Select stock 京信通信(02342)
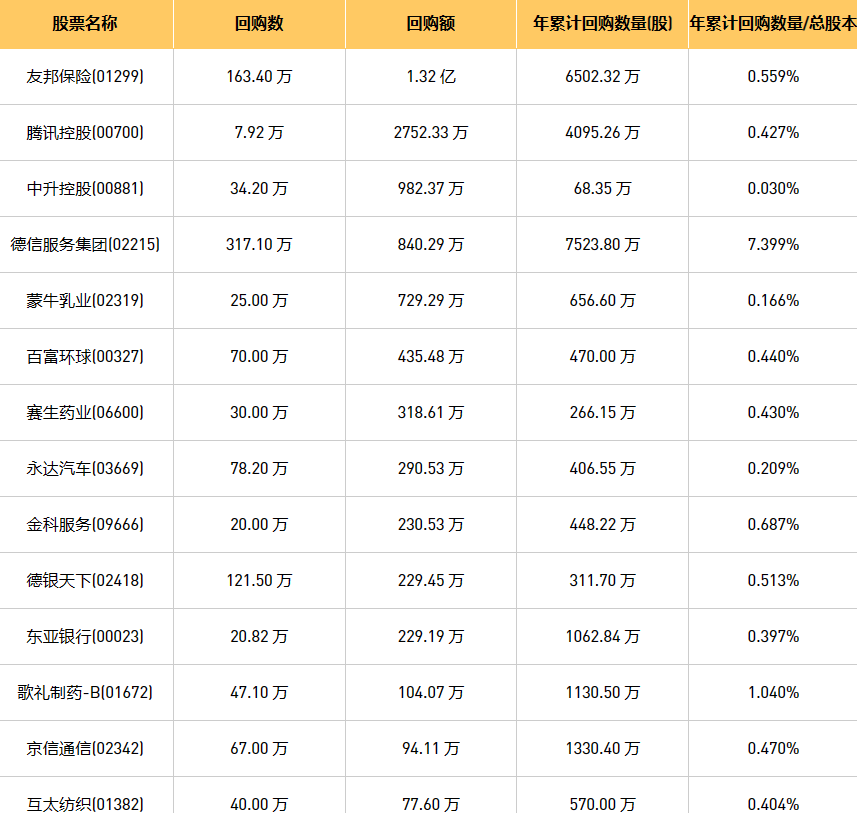The height and width of the screenshot is (813, 857). [85, 748]
